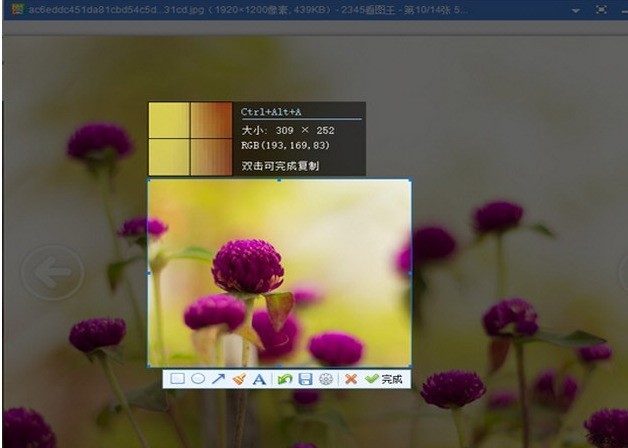Cancel the screenshot with red X
This screenshot has height=448, width=628.
(351, 380)
